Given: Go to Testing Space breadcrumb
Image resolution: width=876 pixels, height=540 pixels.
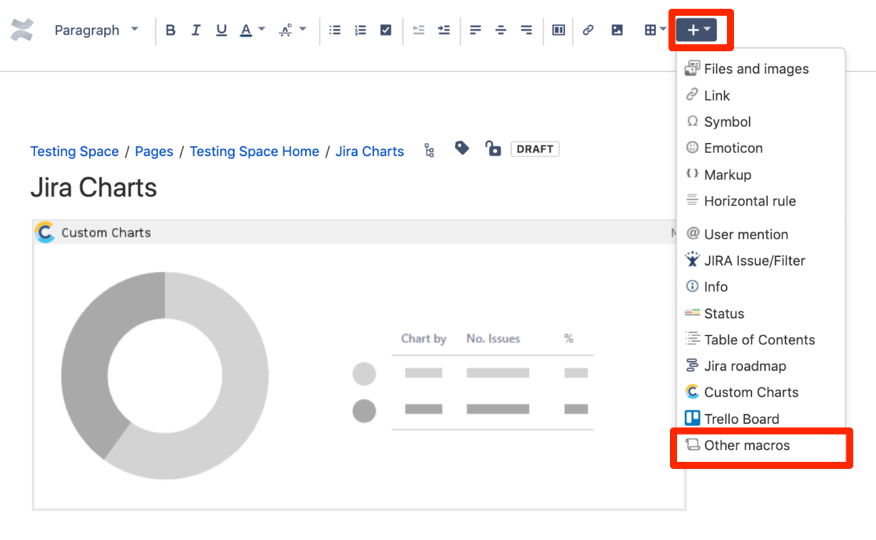Looking at the screenshot, I should [74, 151].
